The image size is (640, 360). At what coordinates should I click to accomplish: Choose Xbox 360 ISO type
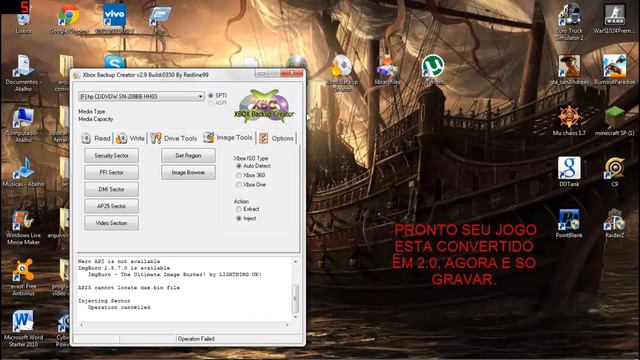[239, 176]
